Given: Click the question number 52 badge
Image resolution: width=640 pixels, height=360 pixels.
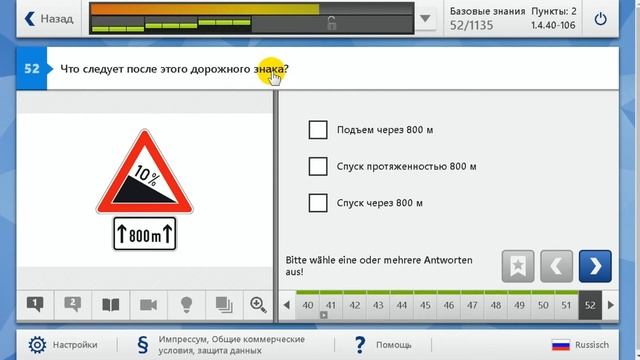Looking at the screenshot, I should click(x=32, y=69).
